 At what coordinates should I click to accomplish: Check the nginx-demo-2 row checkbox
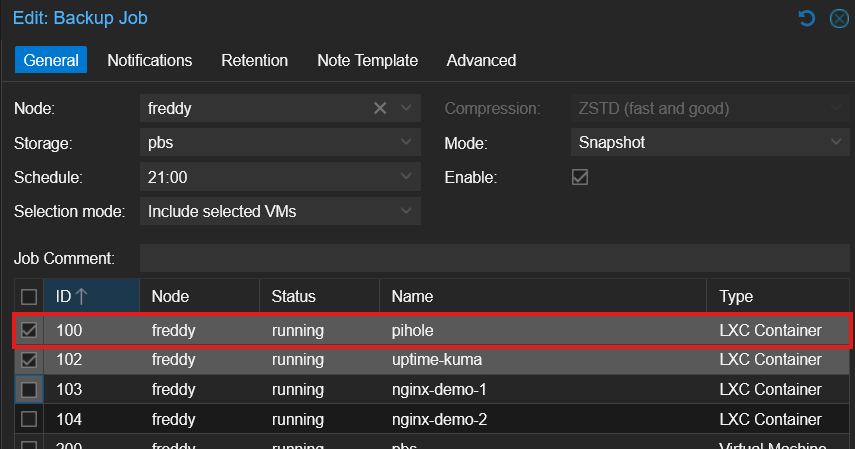click(29, 419)
